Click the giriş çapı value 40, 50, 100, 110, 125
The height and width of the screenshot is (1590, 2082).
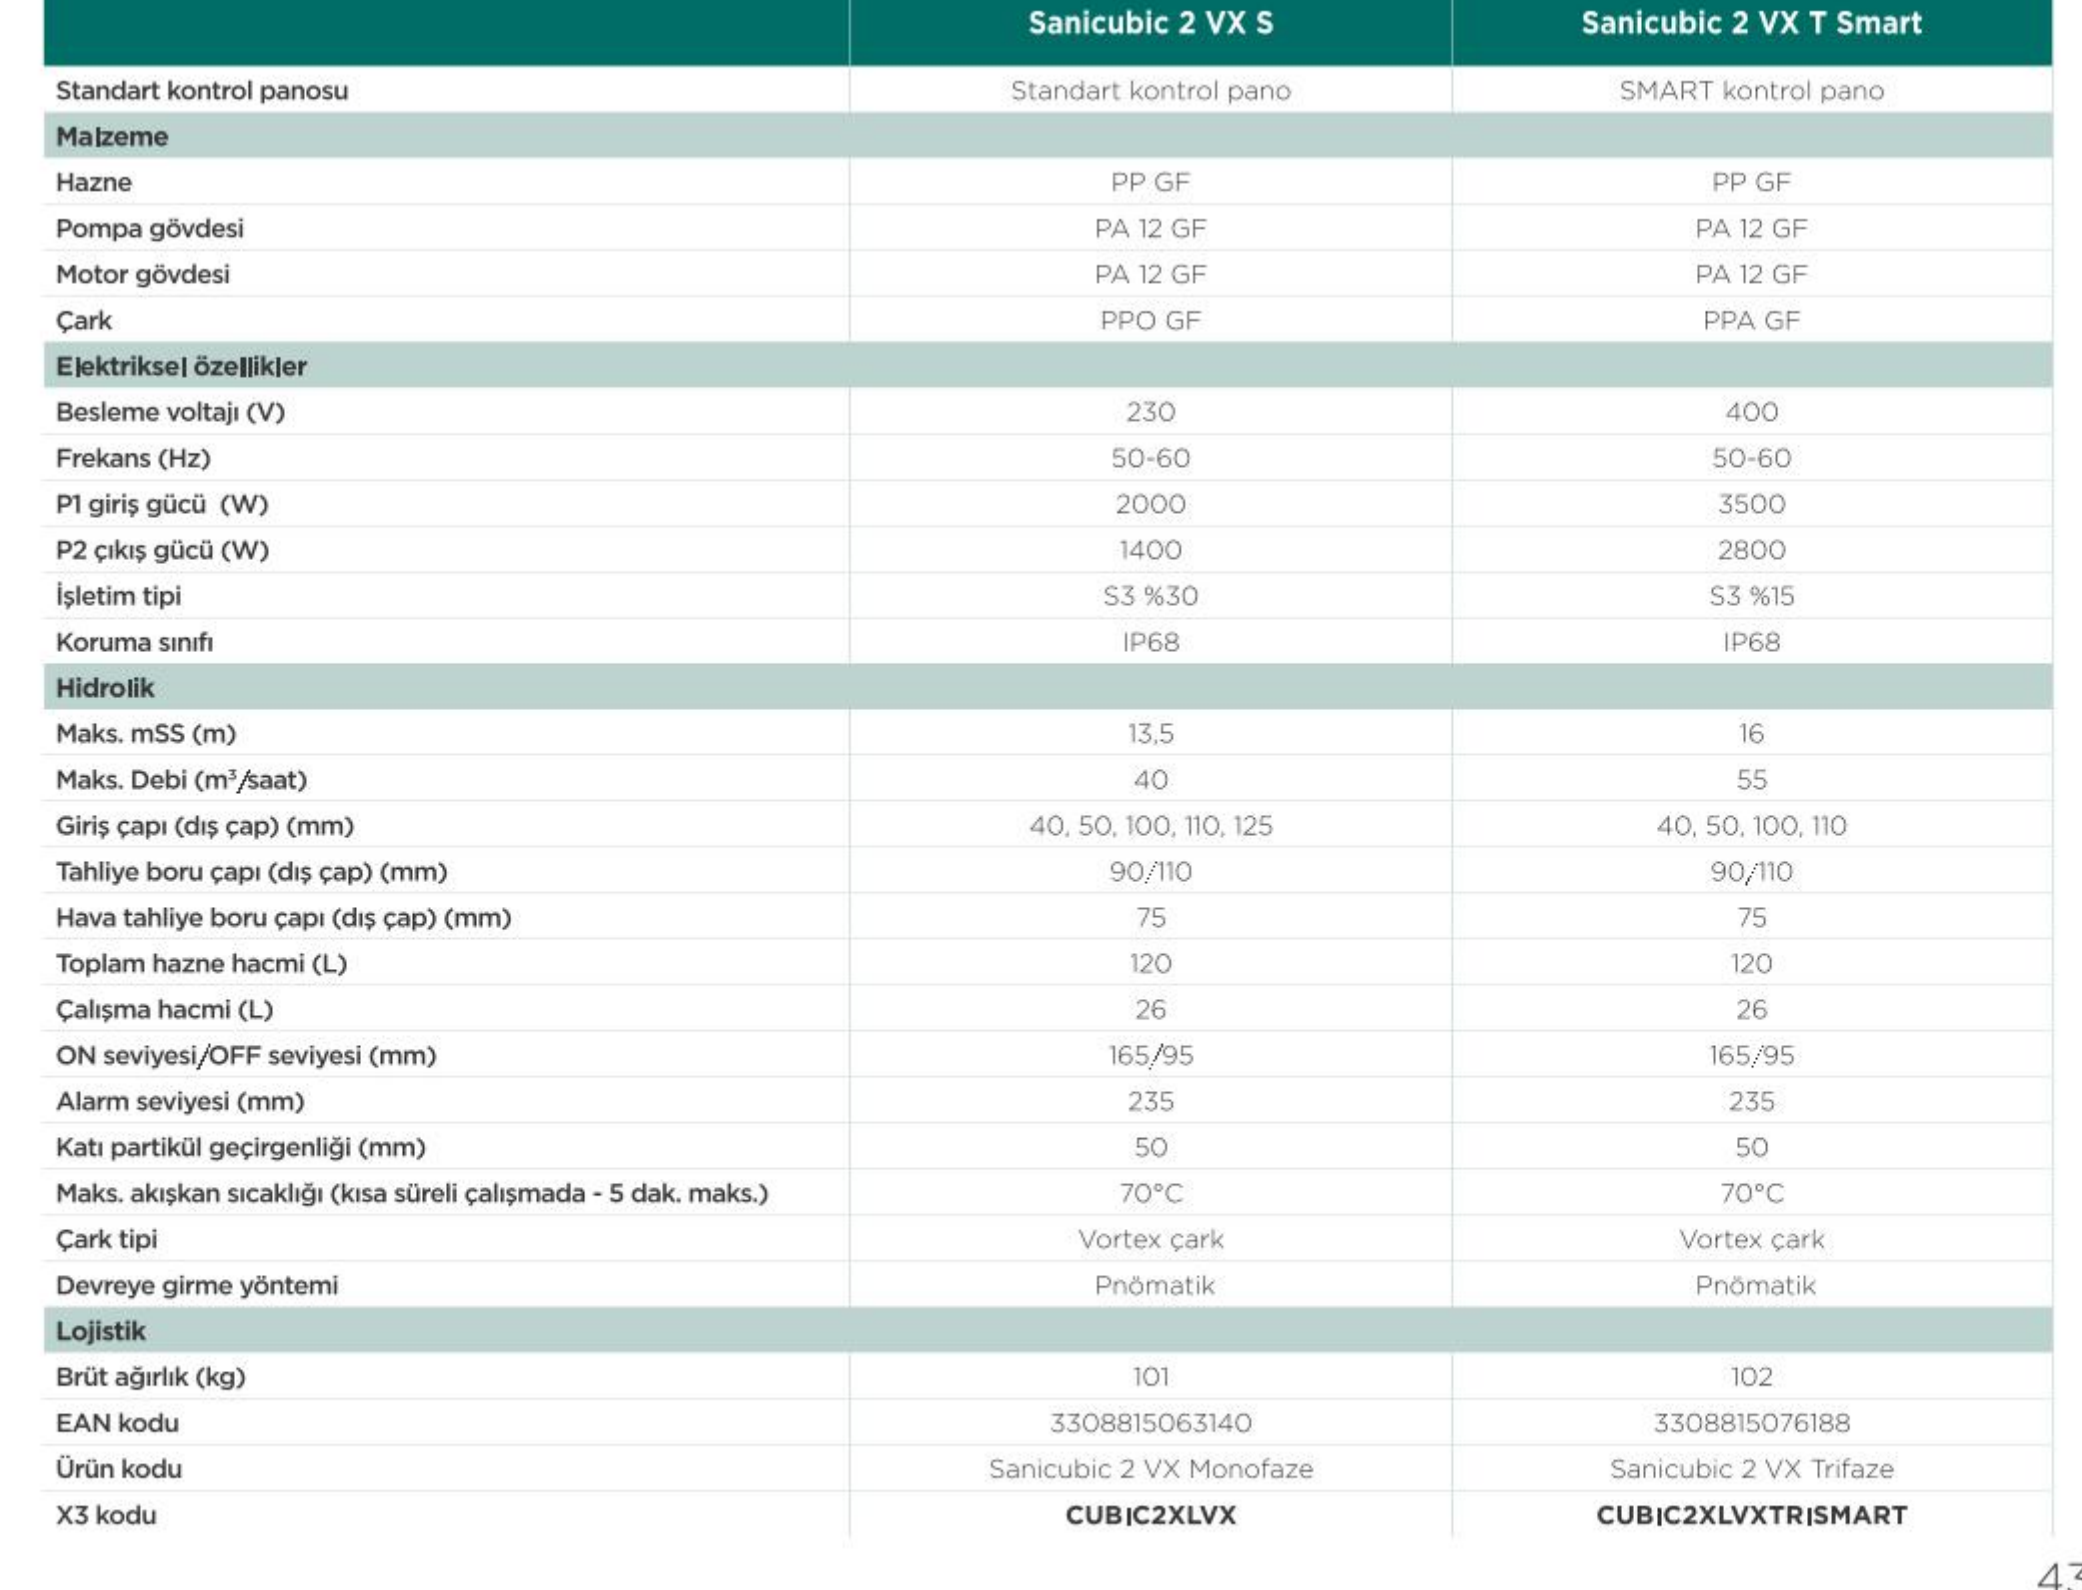click(x=1150, y=826)
